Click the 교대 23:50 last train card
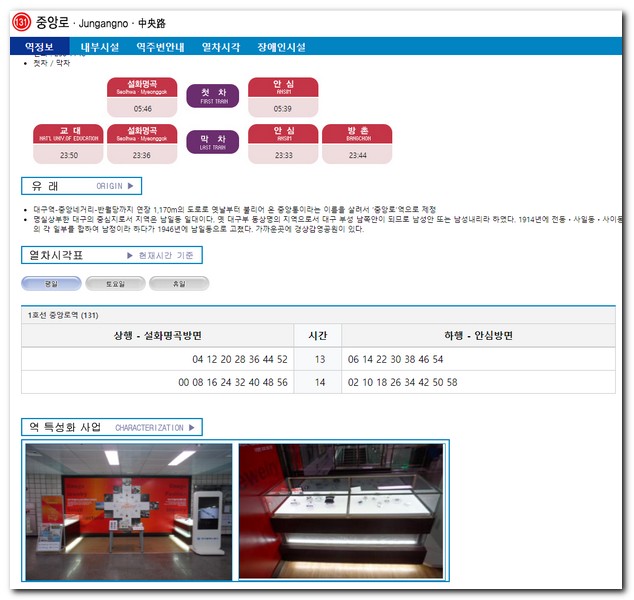 [68, 143]
